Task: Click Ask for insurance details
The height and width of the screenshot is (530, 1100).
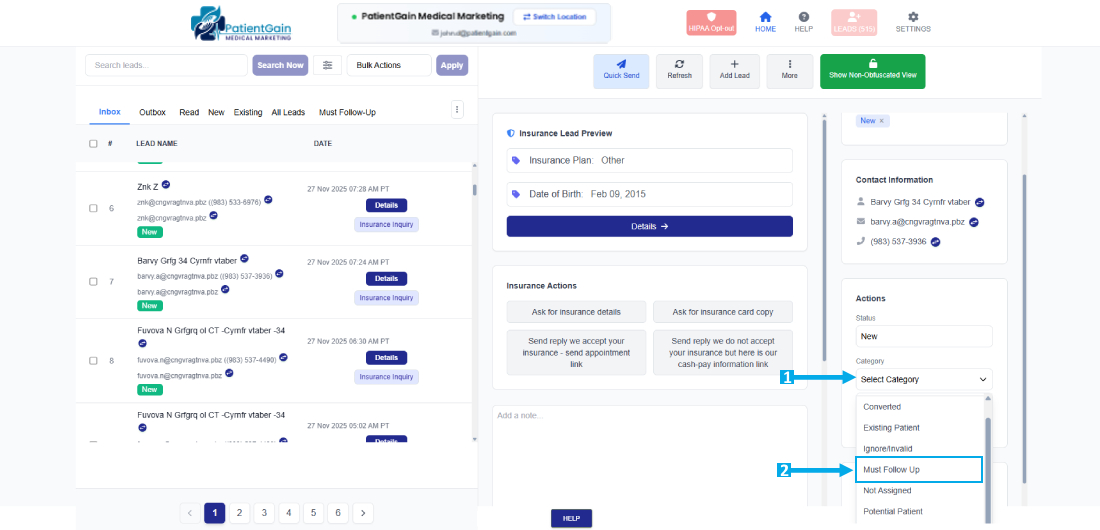Action: (576, 312)
